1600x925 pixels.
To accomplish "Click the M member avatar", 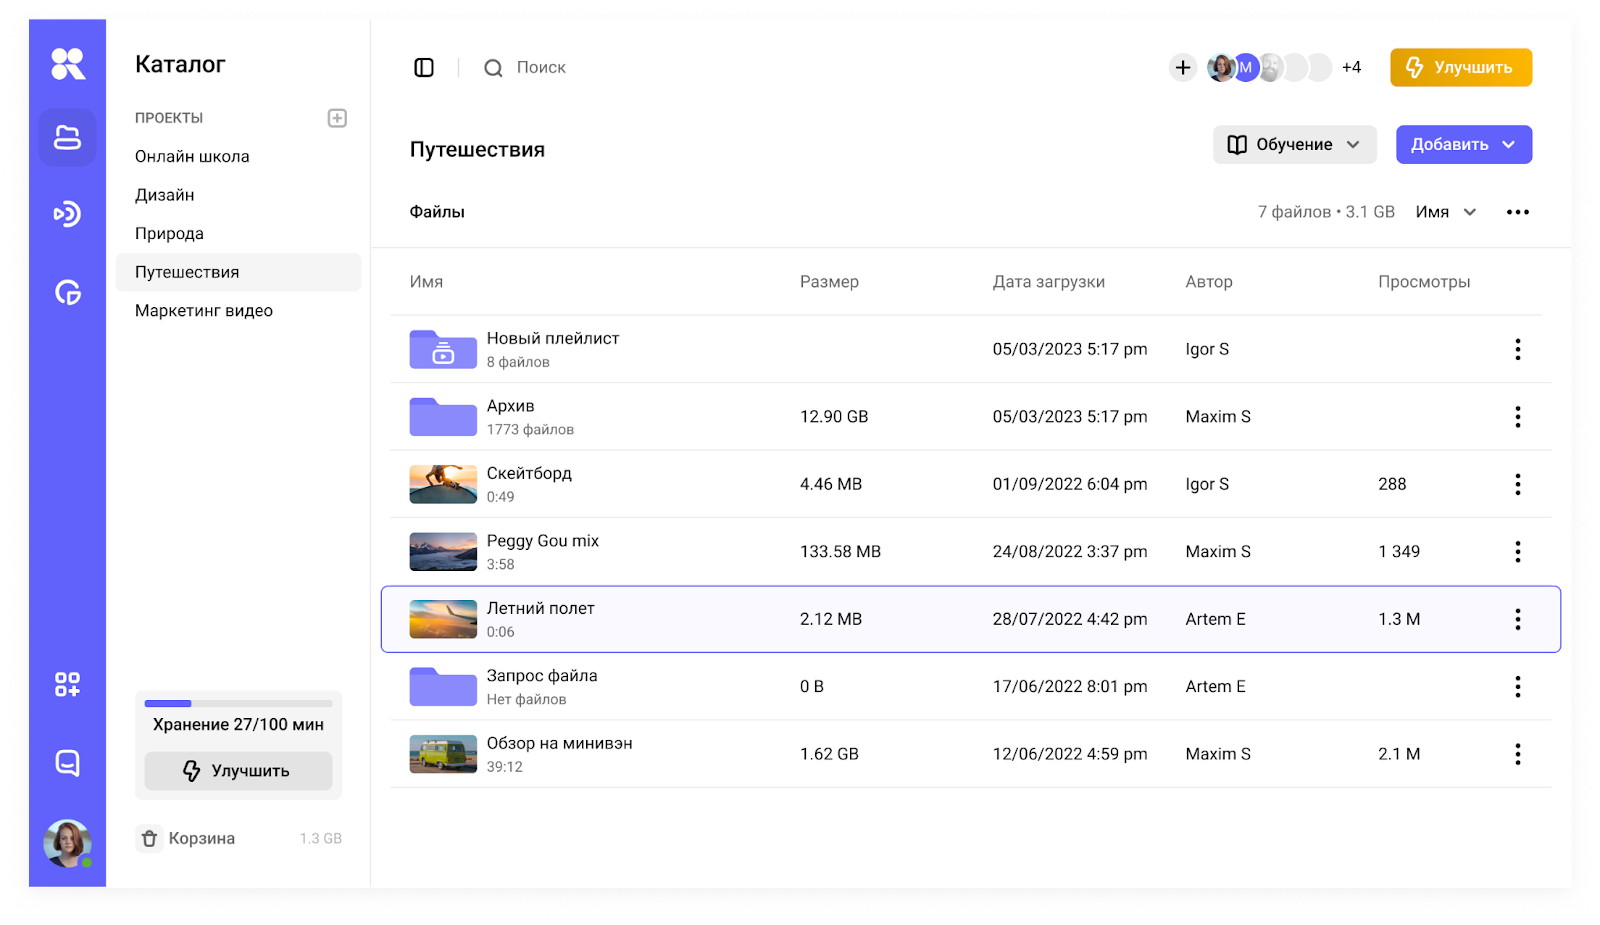I will [1245, 68].
